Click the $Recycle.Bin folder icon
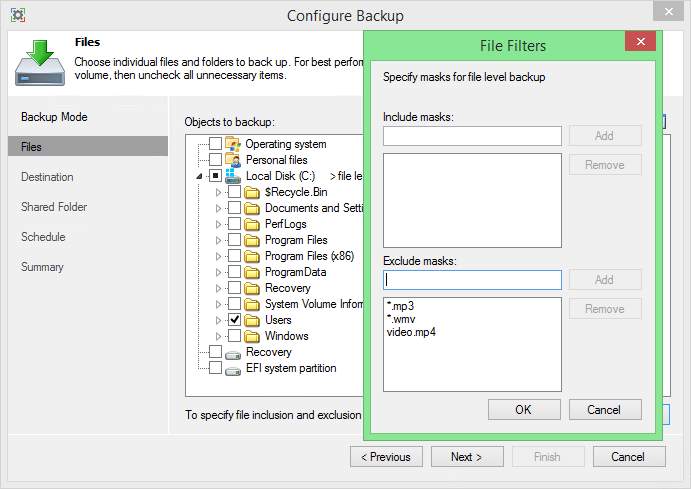The image size is (691, 489). [x=252, y=193]
